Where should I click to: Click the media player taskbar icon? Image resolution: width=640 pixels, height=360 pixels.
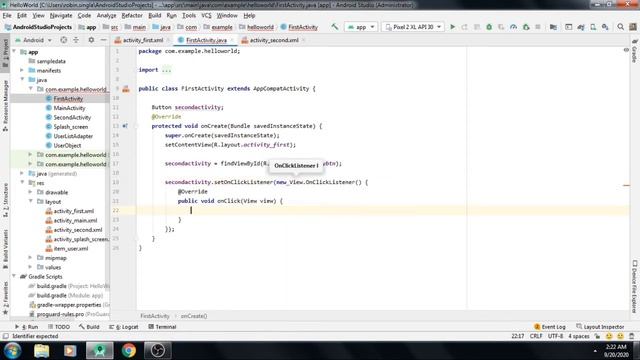(70, 351)
